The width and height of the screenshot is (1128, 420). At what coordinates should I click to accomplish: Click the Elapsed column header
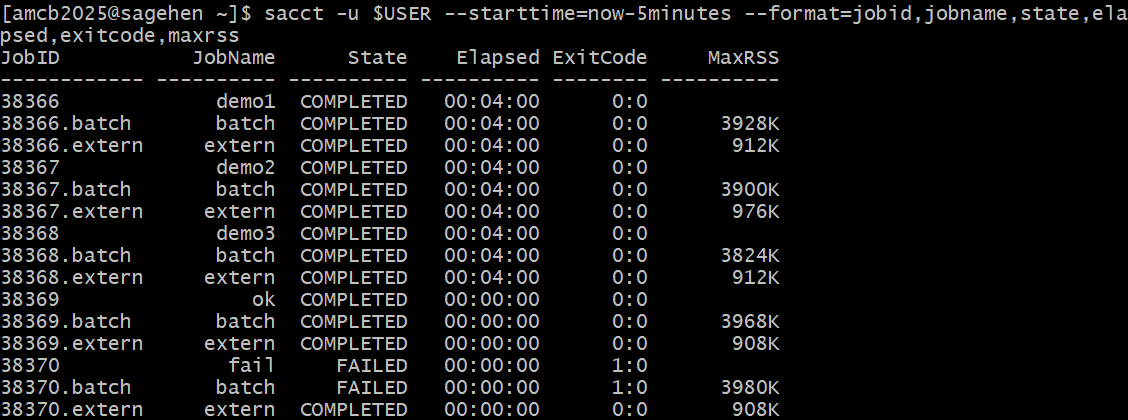(498, 58)
